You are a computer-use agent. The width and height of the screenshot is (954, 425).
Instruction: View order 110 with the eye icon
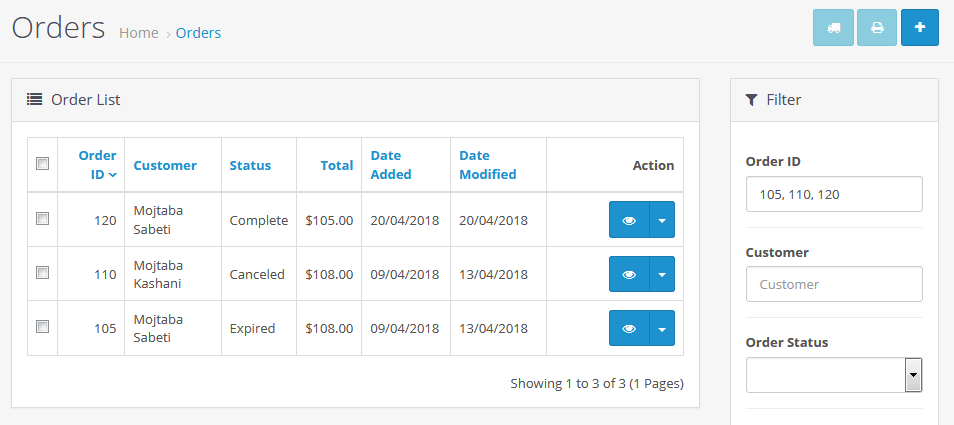629,274
